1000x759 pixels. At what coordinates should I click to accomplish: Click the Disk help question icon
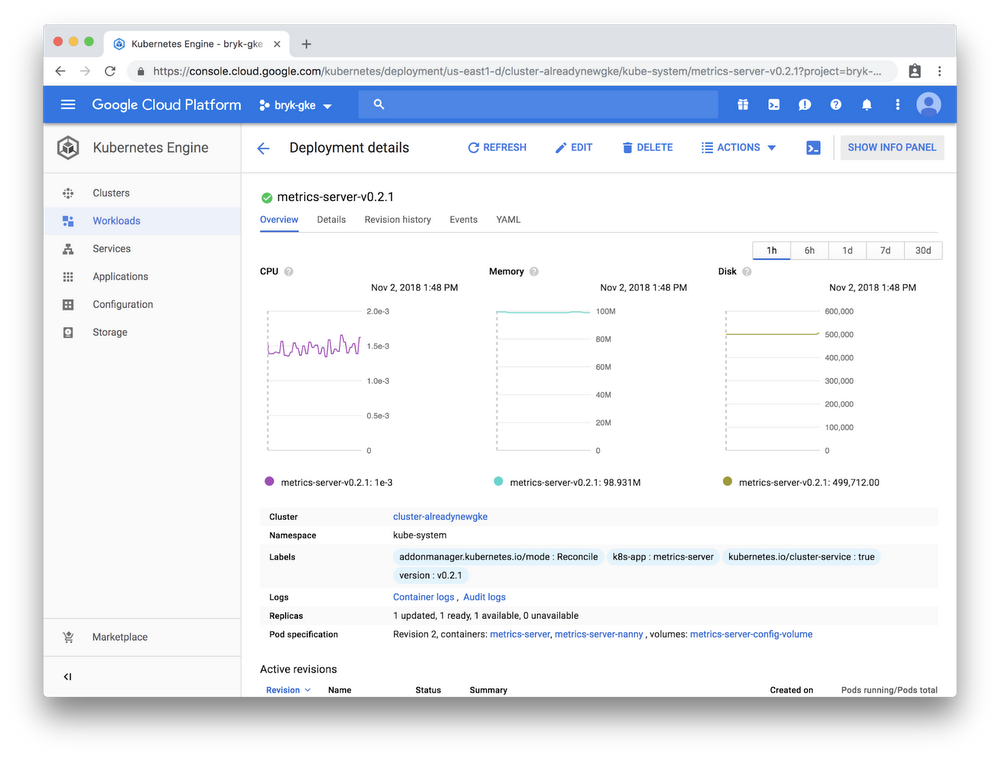(747, 271)
